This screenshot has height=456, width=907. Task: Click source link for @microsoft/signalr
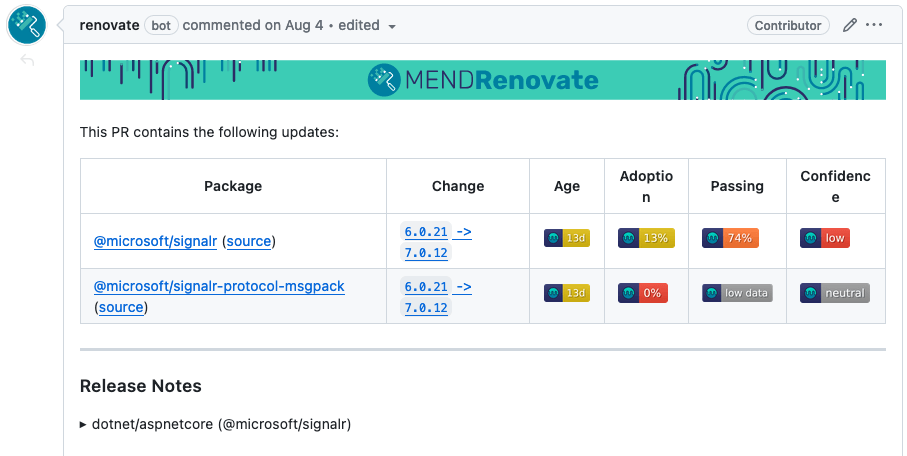(x=249, y=241)
